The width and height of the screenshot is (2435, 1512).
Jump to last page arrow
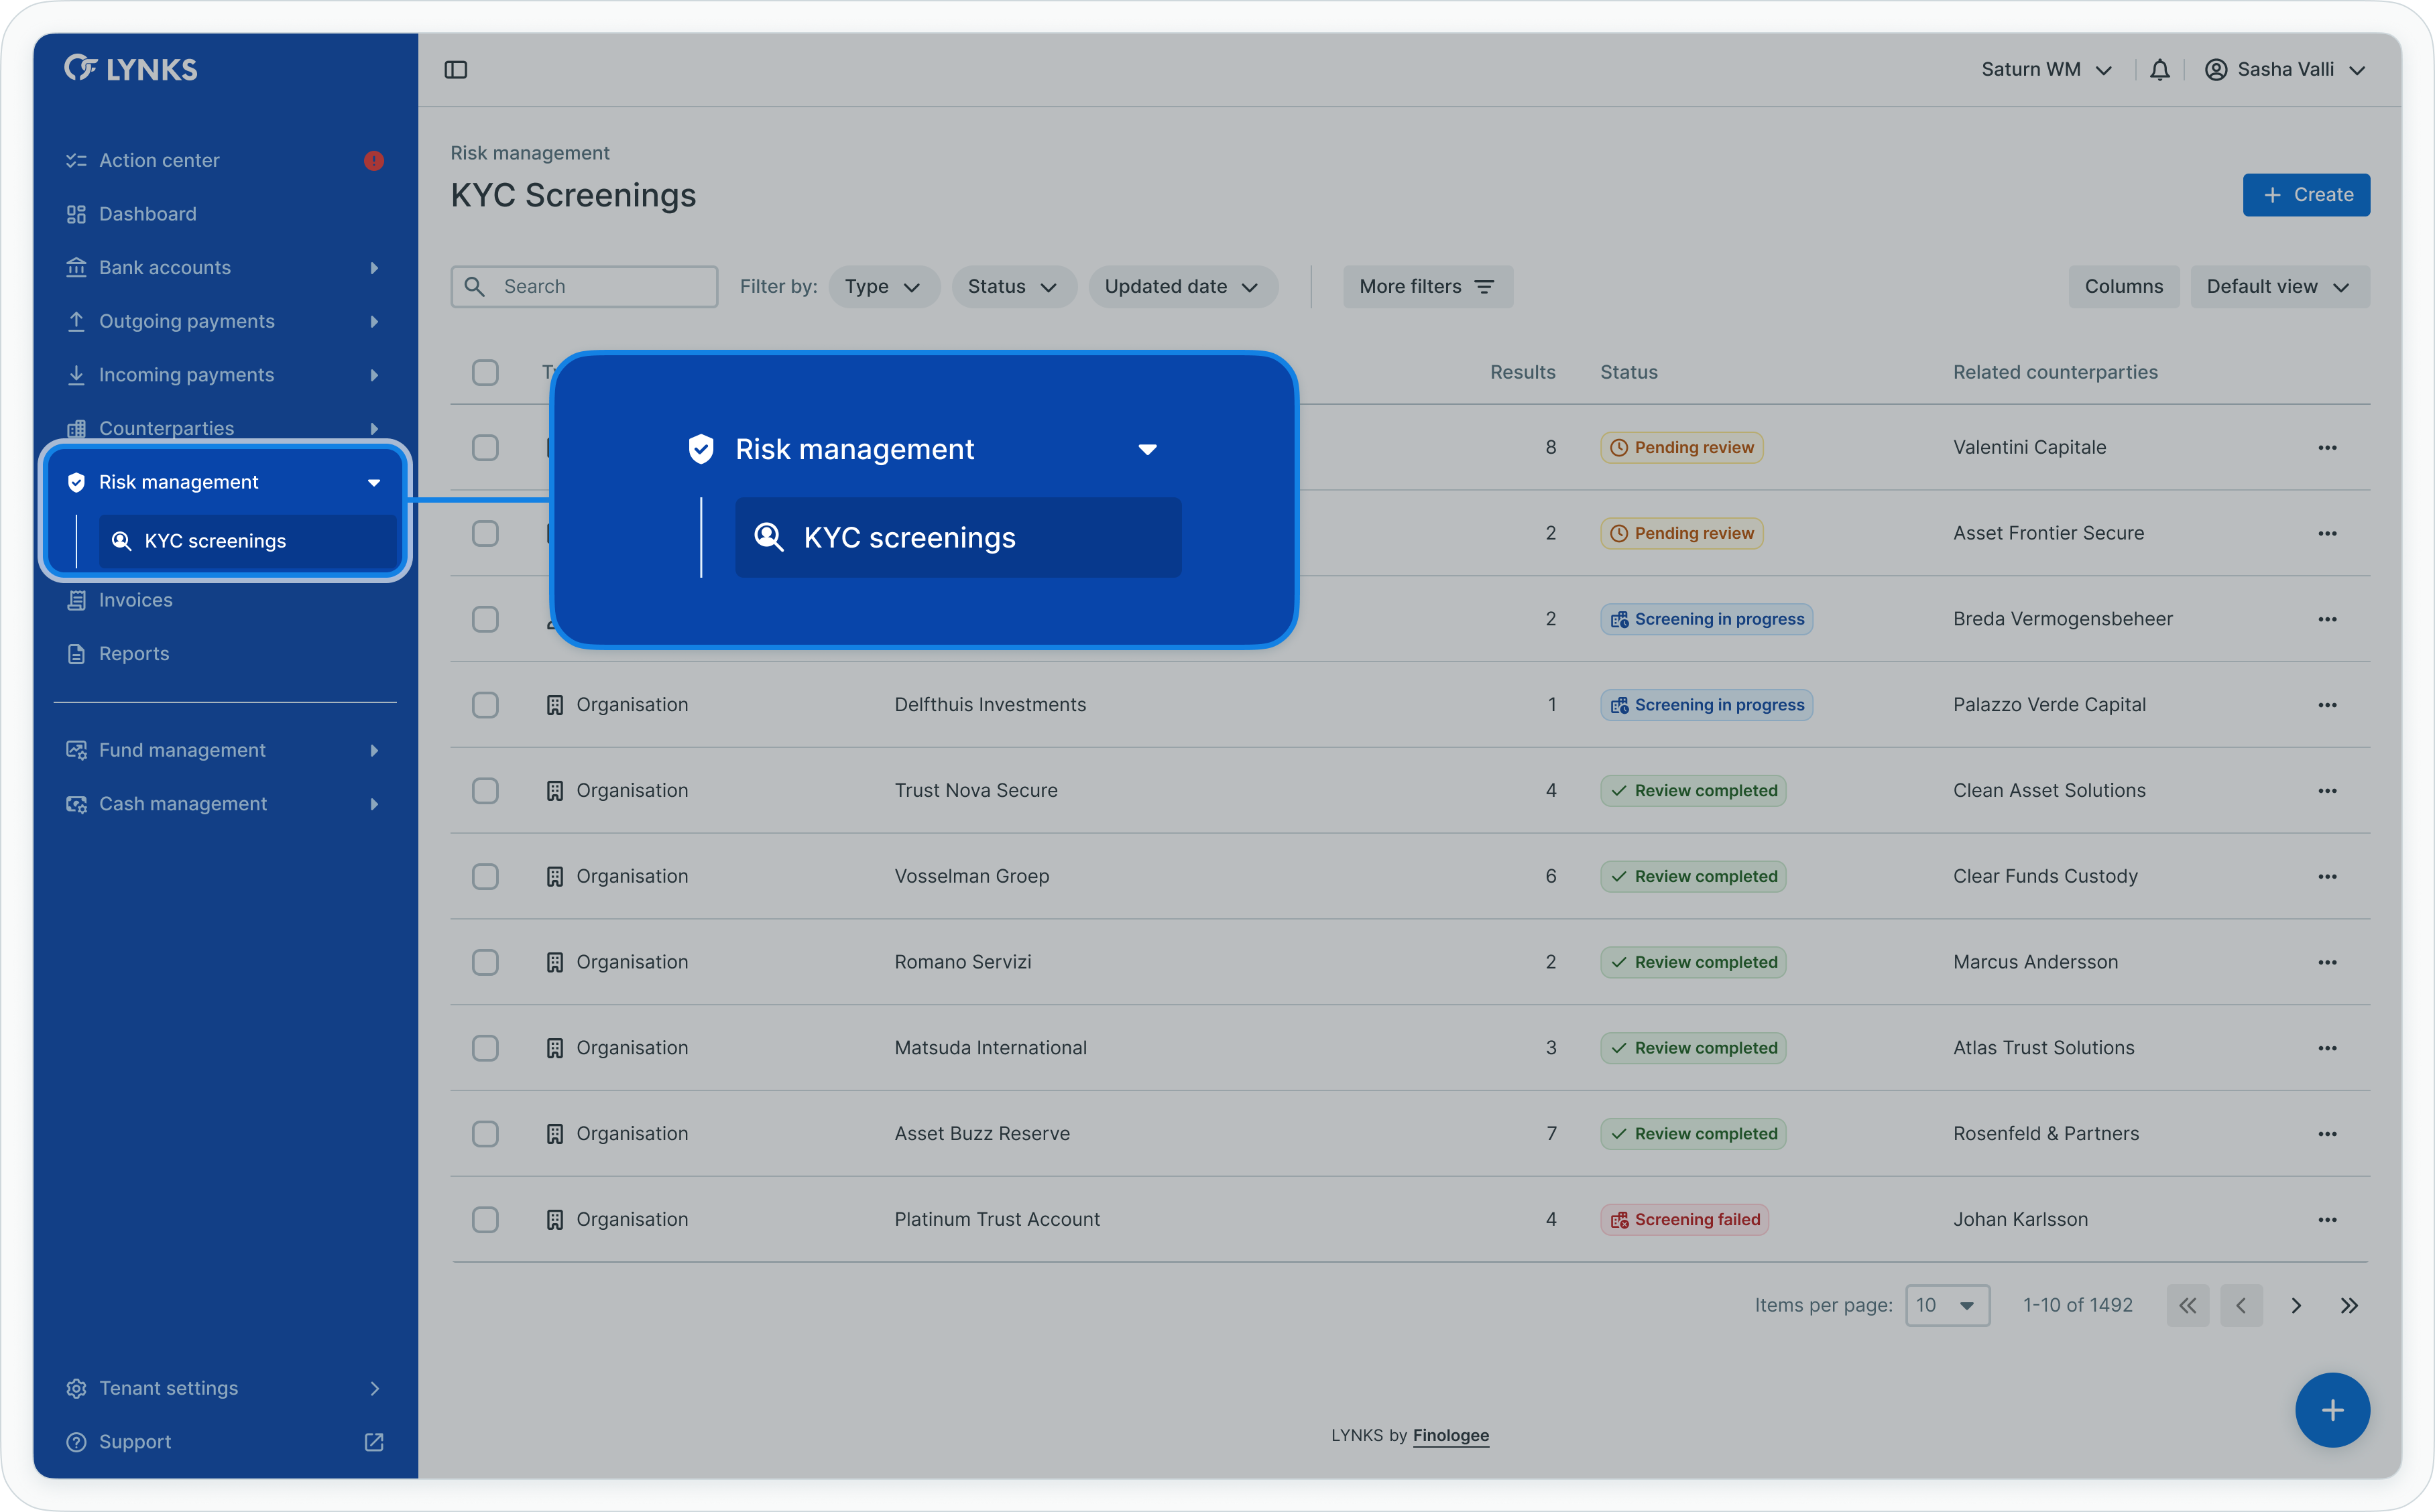tap(2349, 1305)
